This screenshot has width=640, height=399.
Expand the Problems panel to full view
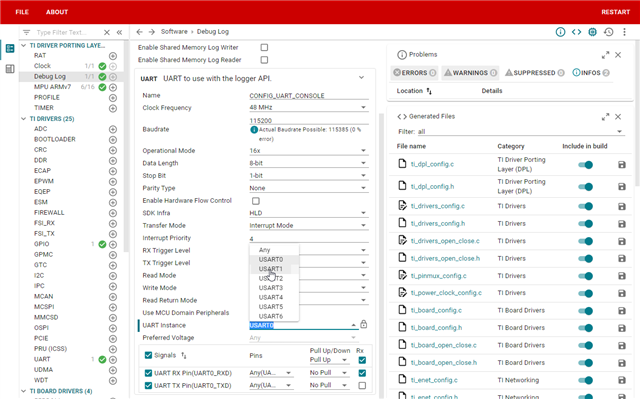[605, 55]
